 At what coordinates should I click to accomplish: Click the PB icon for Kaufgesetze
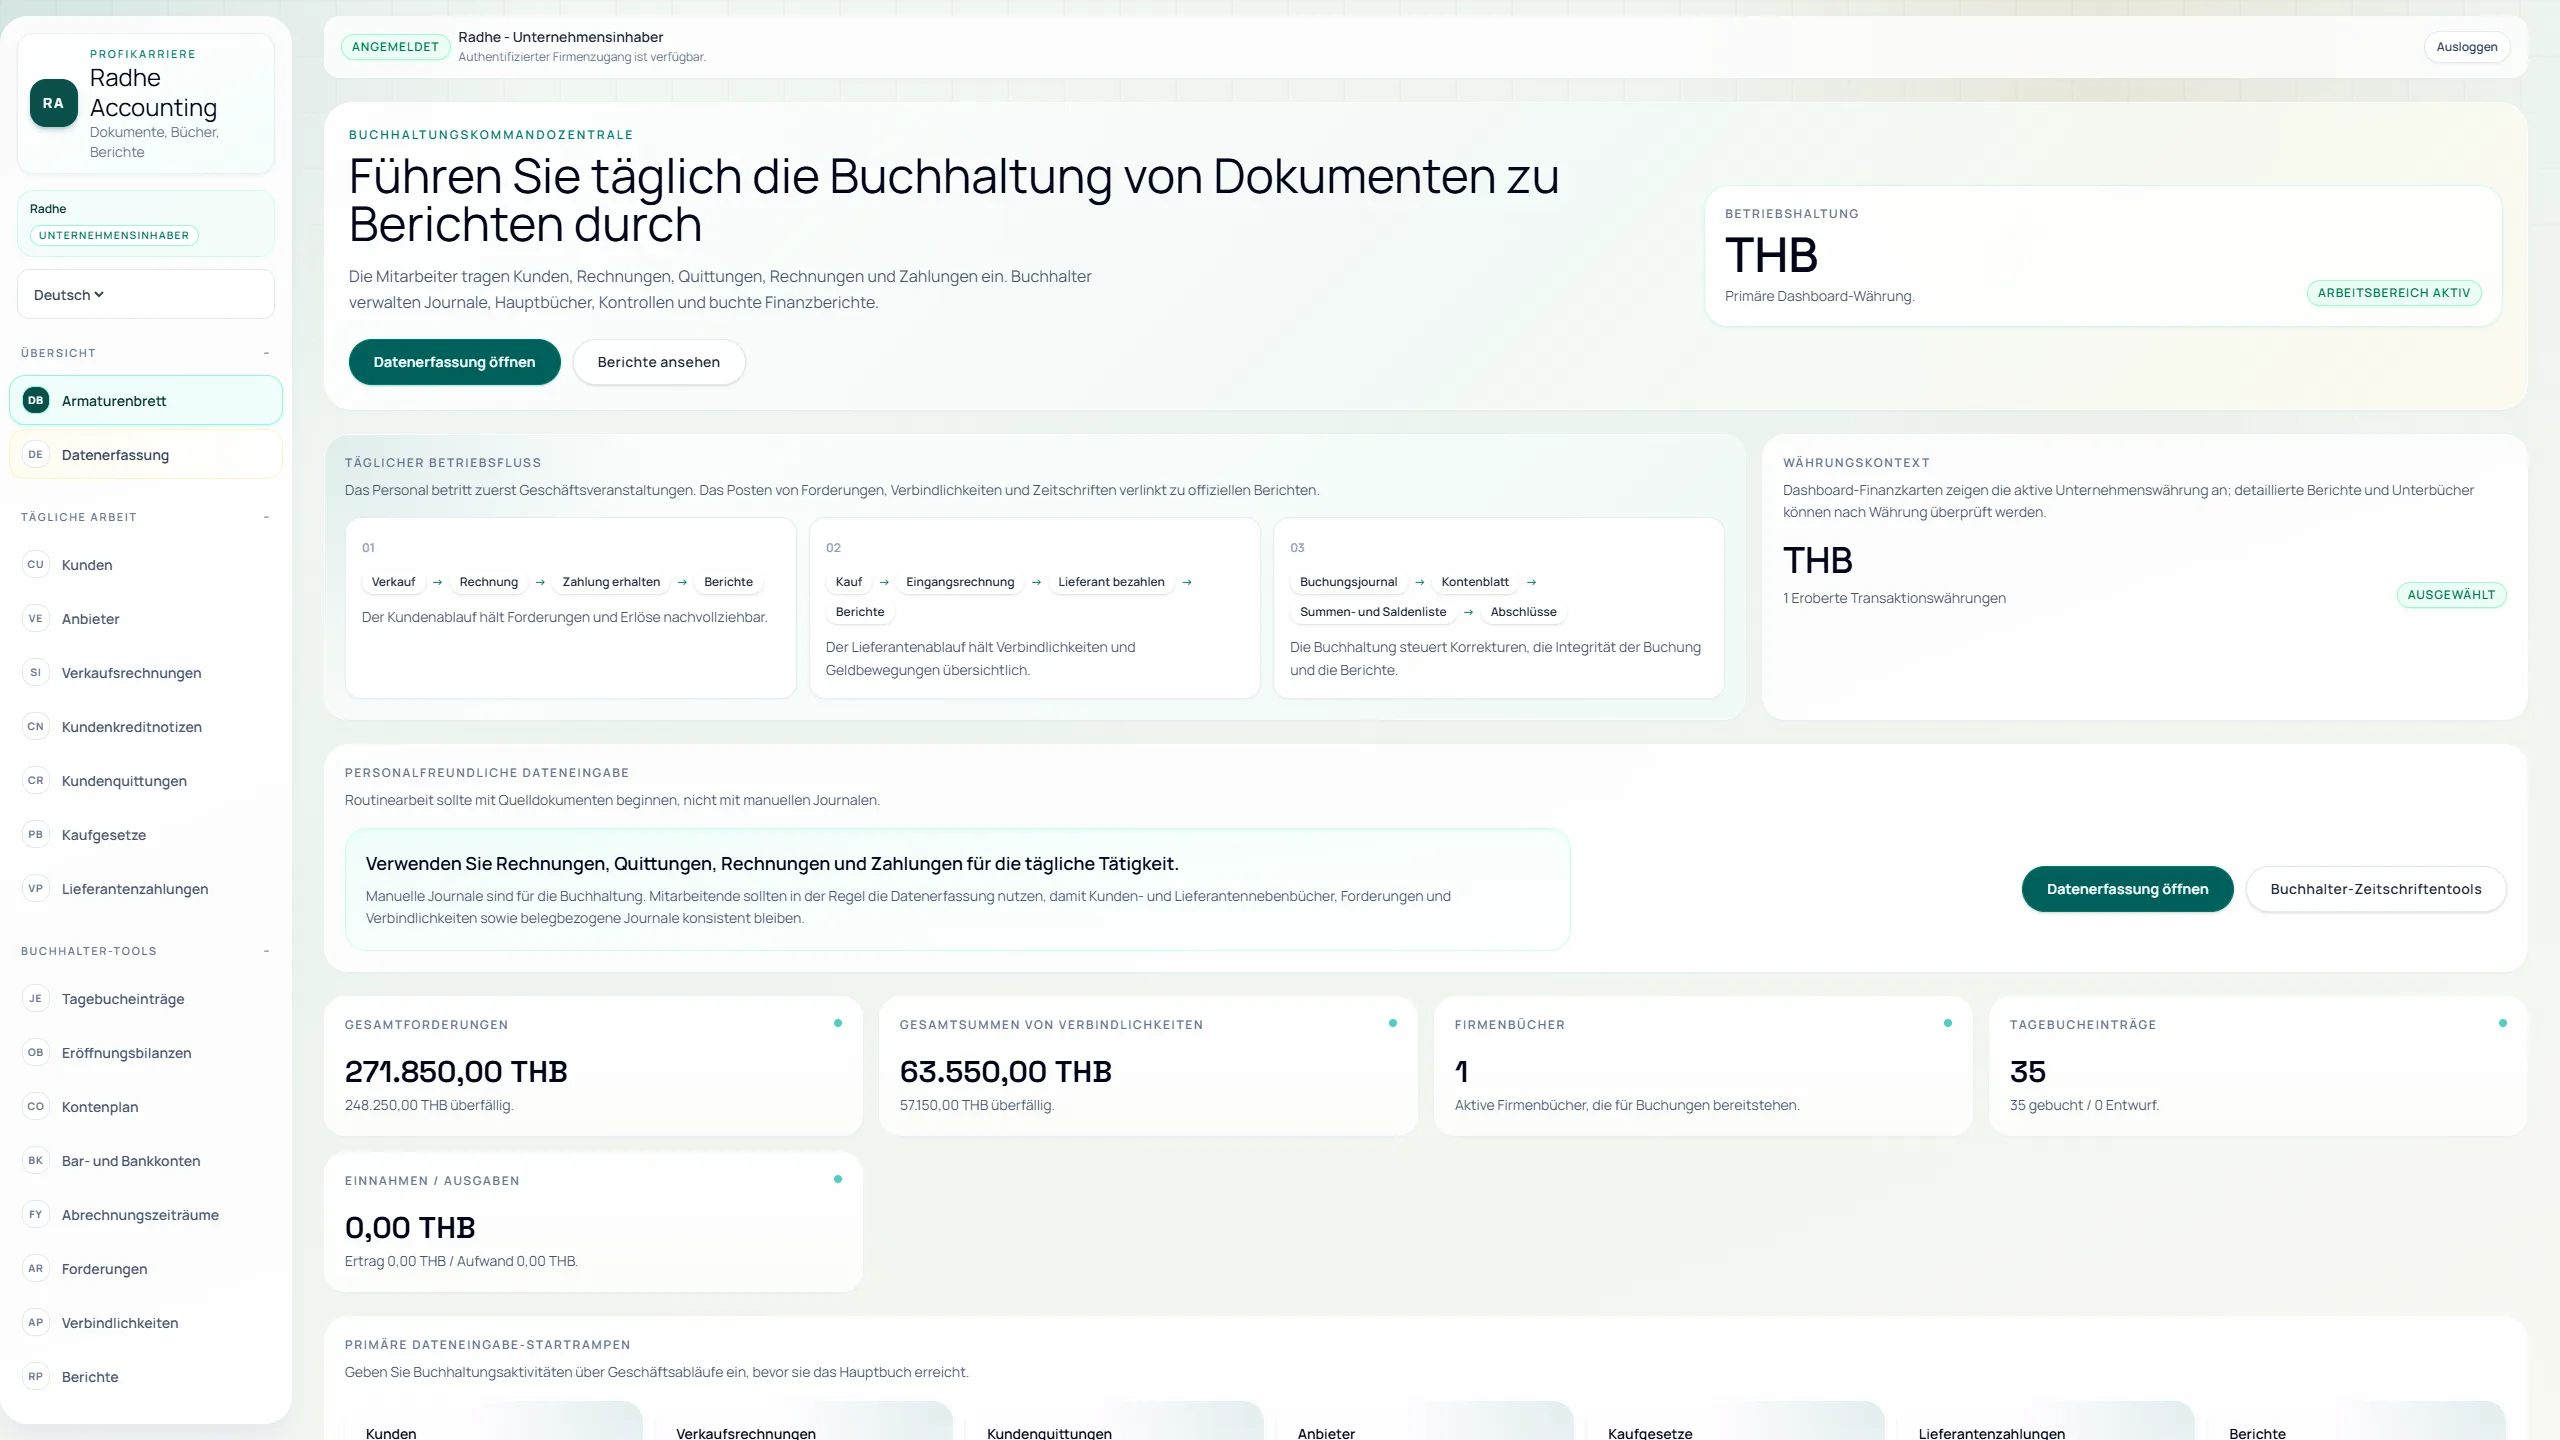click(x=36, y=834)
